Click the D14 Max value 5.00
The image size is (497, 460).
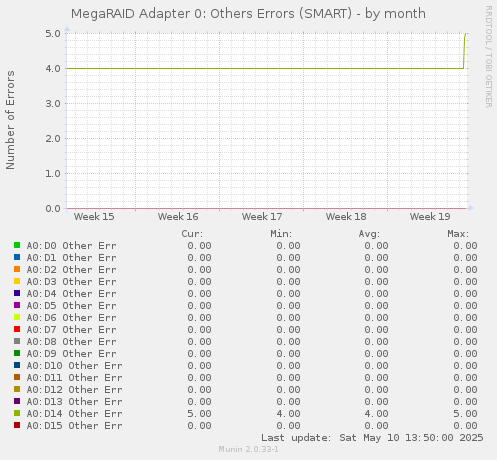click(x=465, y=414)
